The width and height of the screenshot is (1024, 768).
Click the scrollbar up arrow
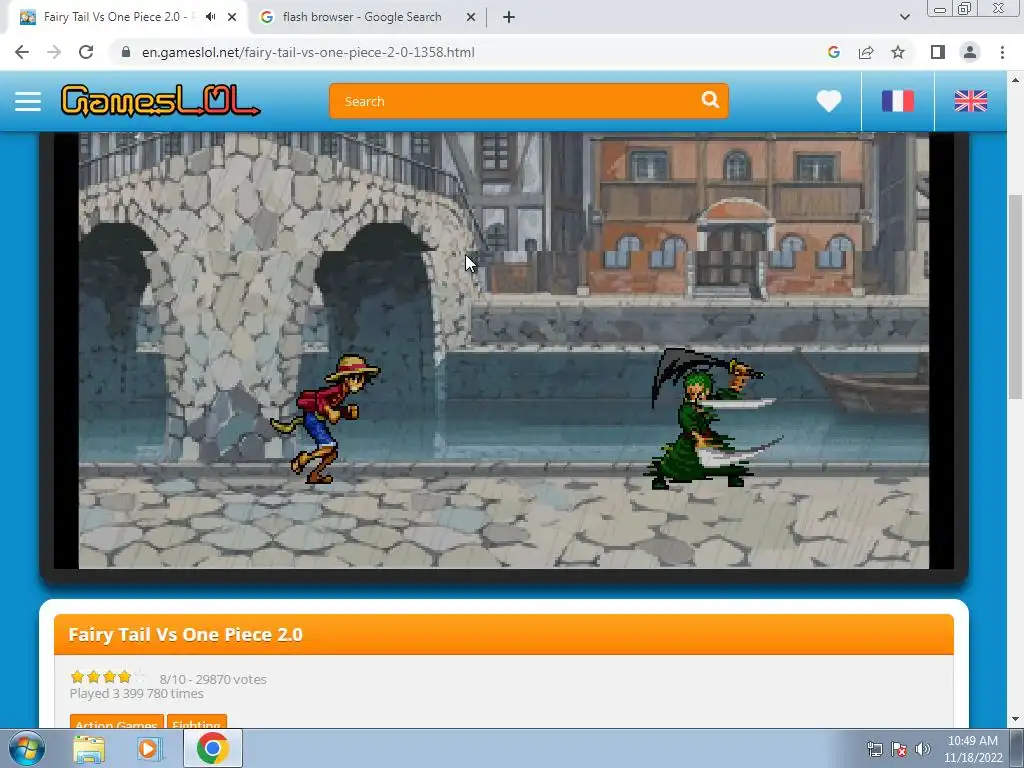(x=1015, y=80)
